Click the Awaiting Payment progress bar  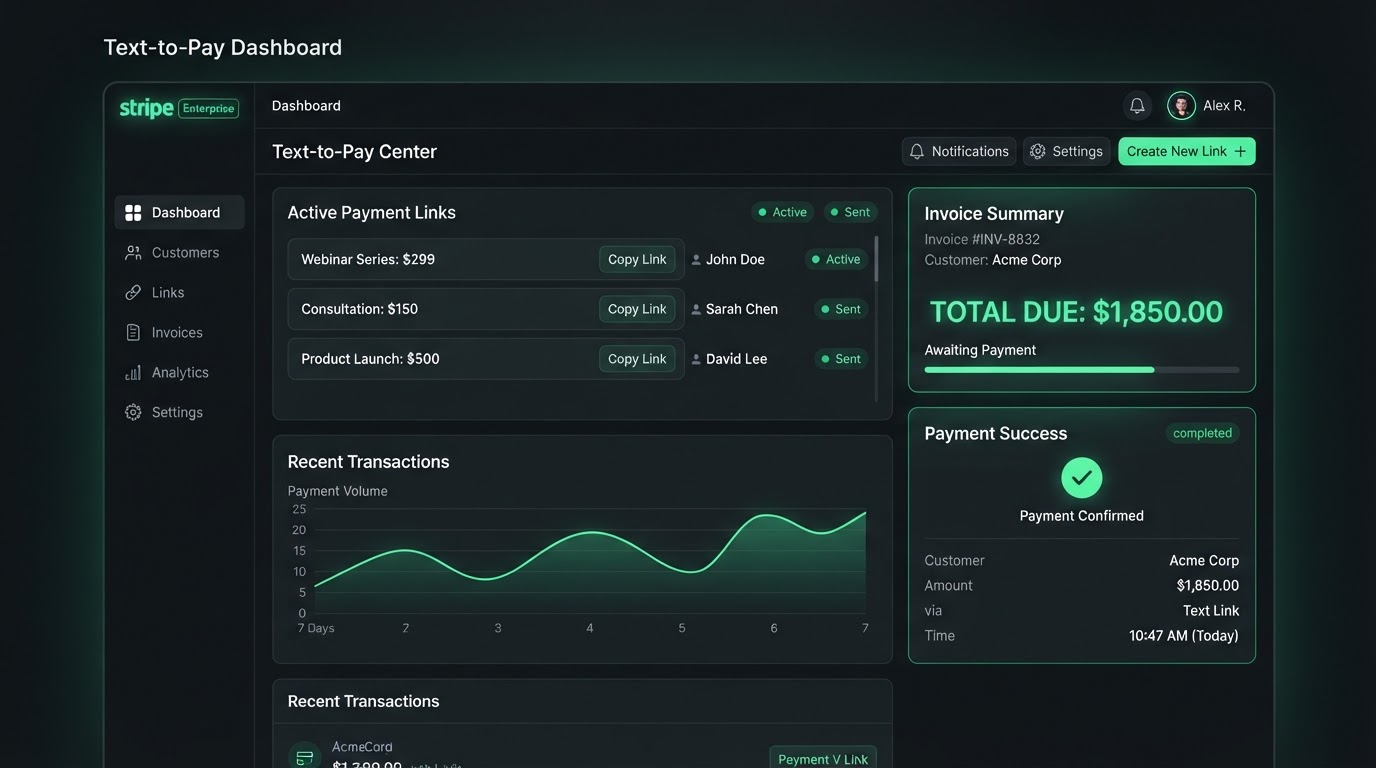pyautogui.click(x=1081, y=370)
